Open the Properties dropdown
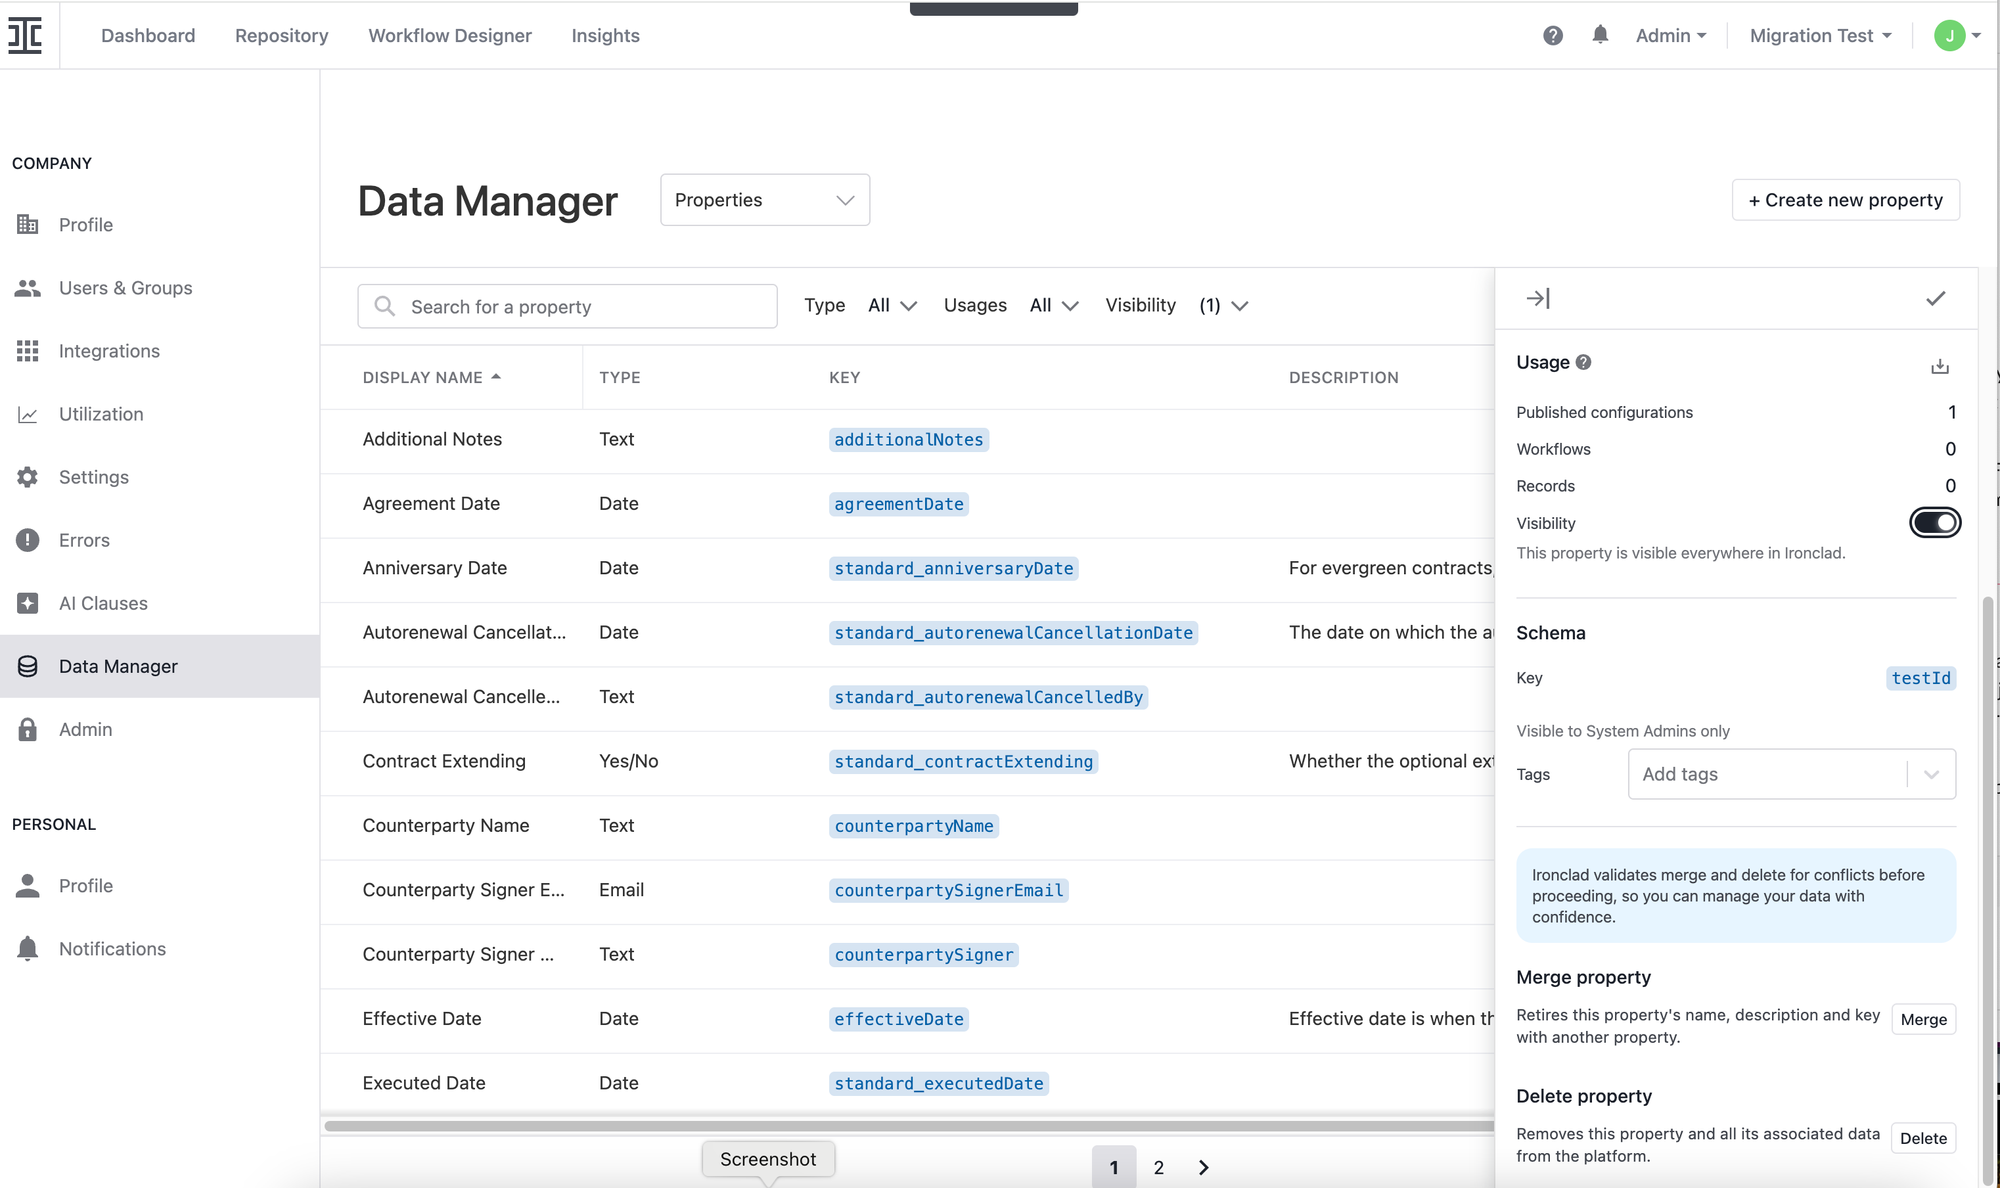This screenshot has width=2000, height=1188. coord(765,200)
